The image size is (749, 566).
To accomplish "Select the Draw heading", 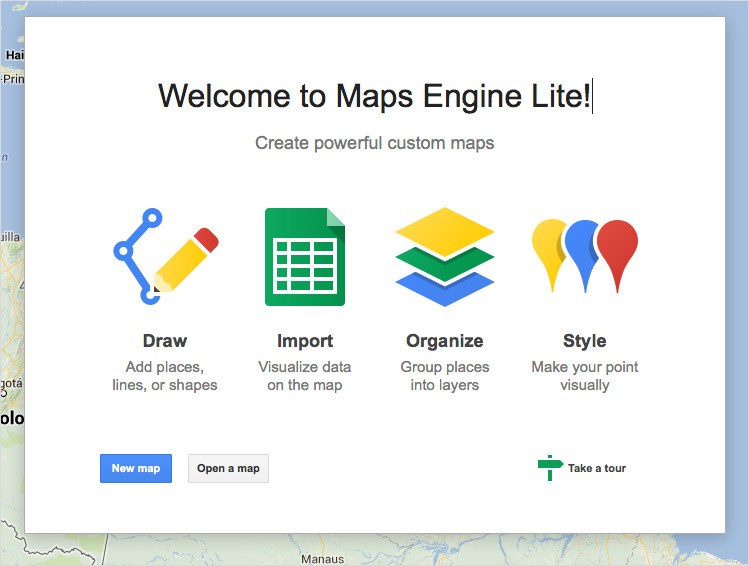I will click(x=165, y=341).
